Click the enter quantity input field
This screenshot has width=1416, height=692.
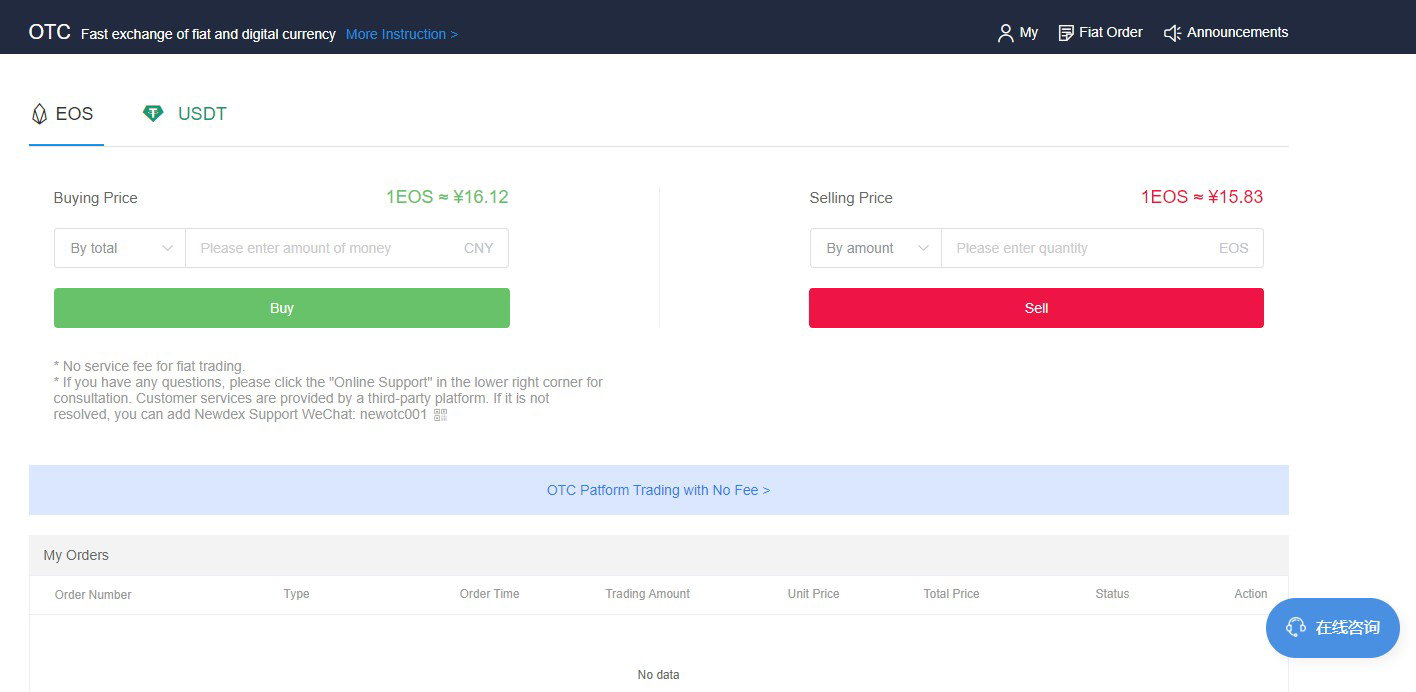[1102, 248]
